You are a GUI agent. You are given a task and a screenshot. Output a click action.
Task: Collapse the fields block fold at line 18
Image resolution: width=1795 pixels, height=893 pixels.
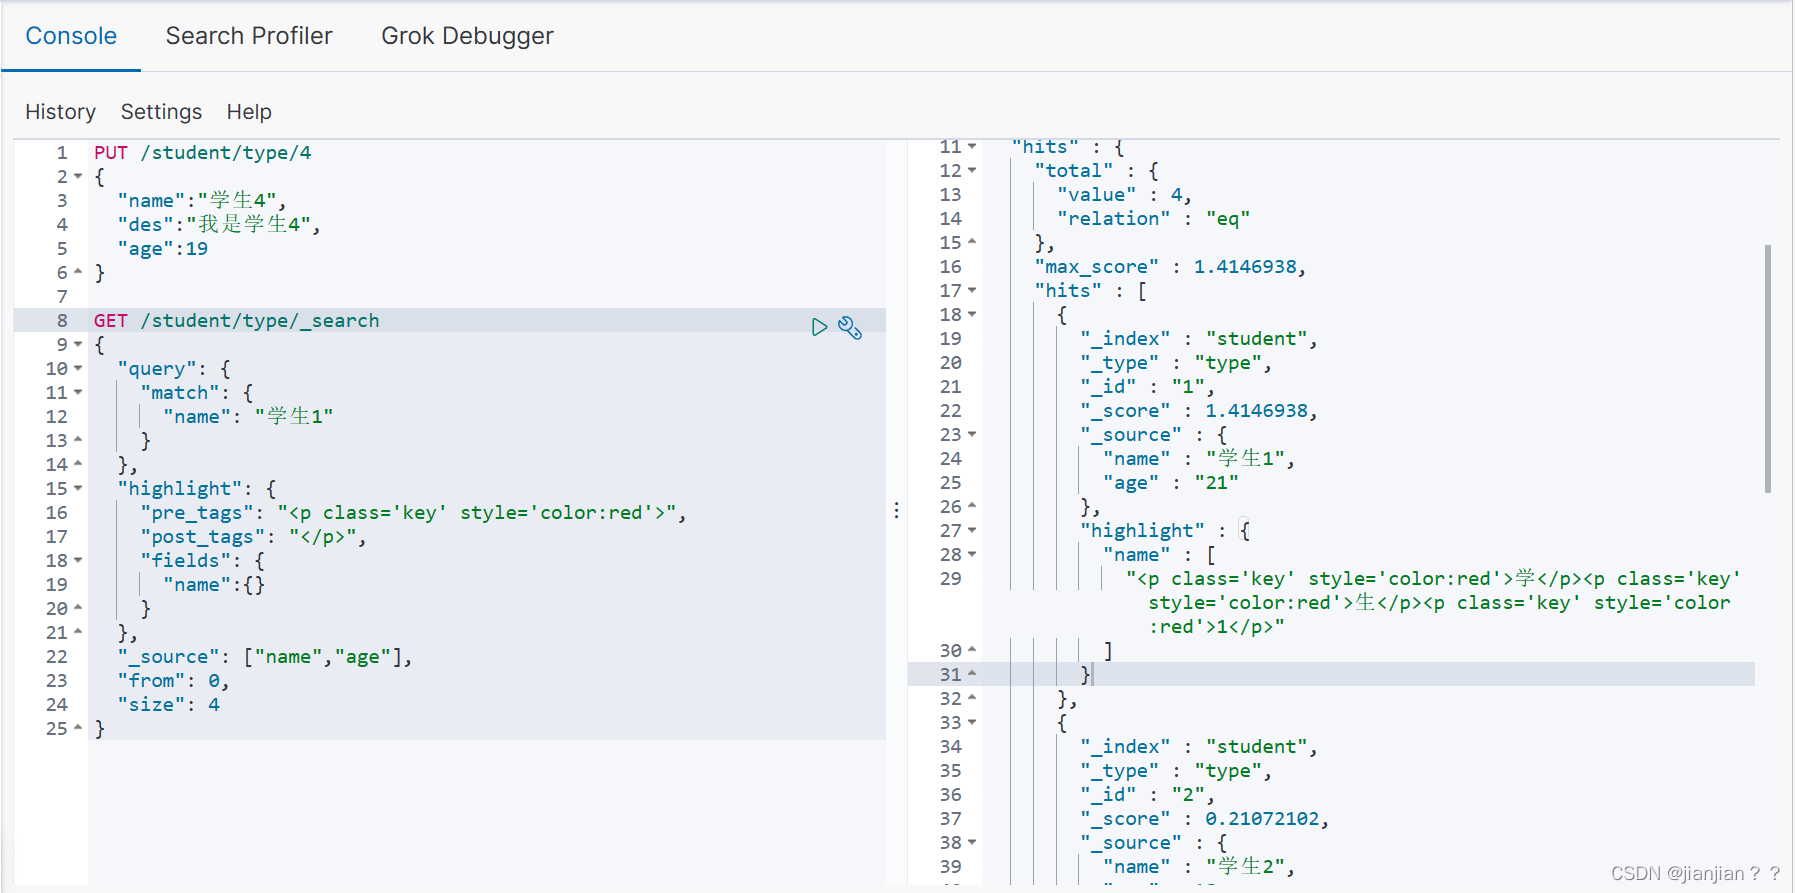78,561
